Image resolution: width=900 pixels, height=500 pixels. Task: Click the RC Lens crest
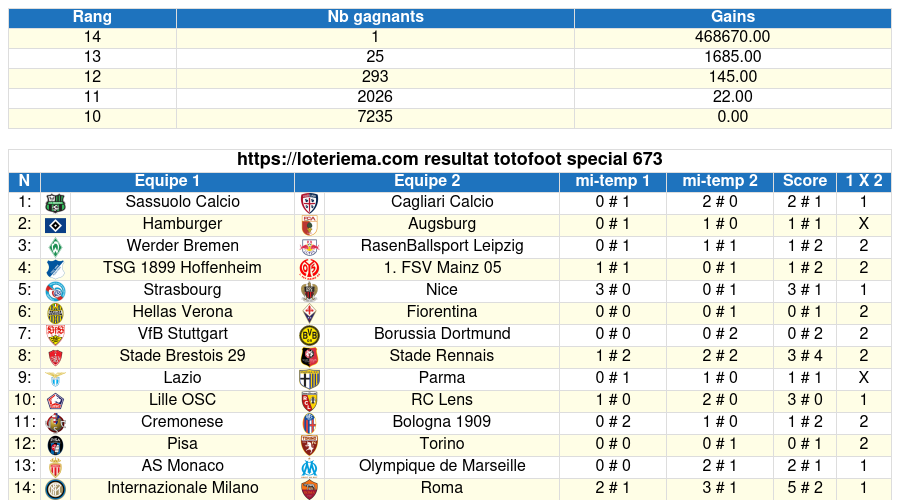click(x=309, y=401)
